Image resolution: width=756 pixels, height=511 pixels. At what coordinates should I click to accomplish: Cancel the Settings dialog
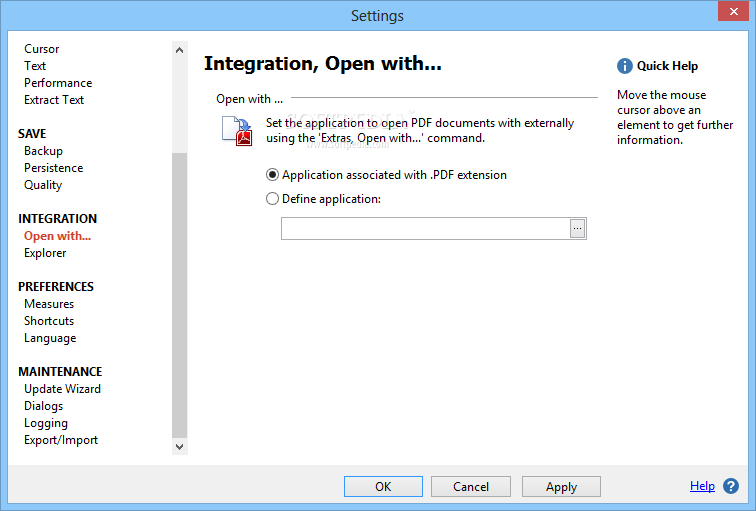pyautogui.click(x=471, y=487)
